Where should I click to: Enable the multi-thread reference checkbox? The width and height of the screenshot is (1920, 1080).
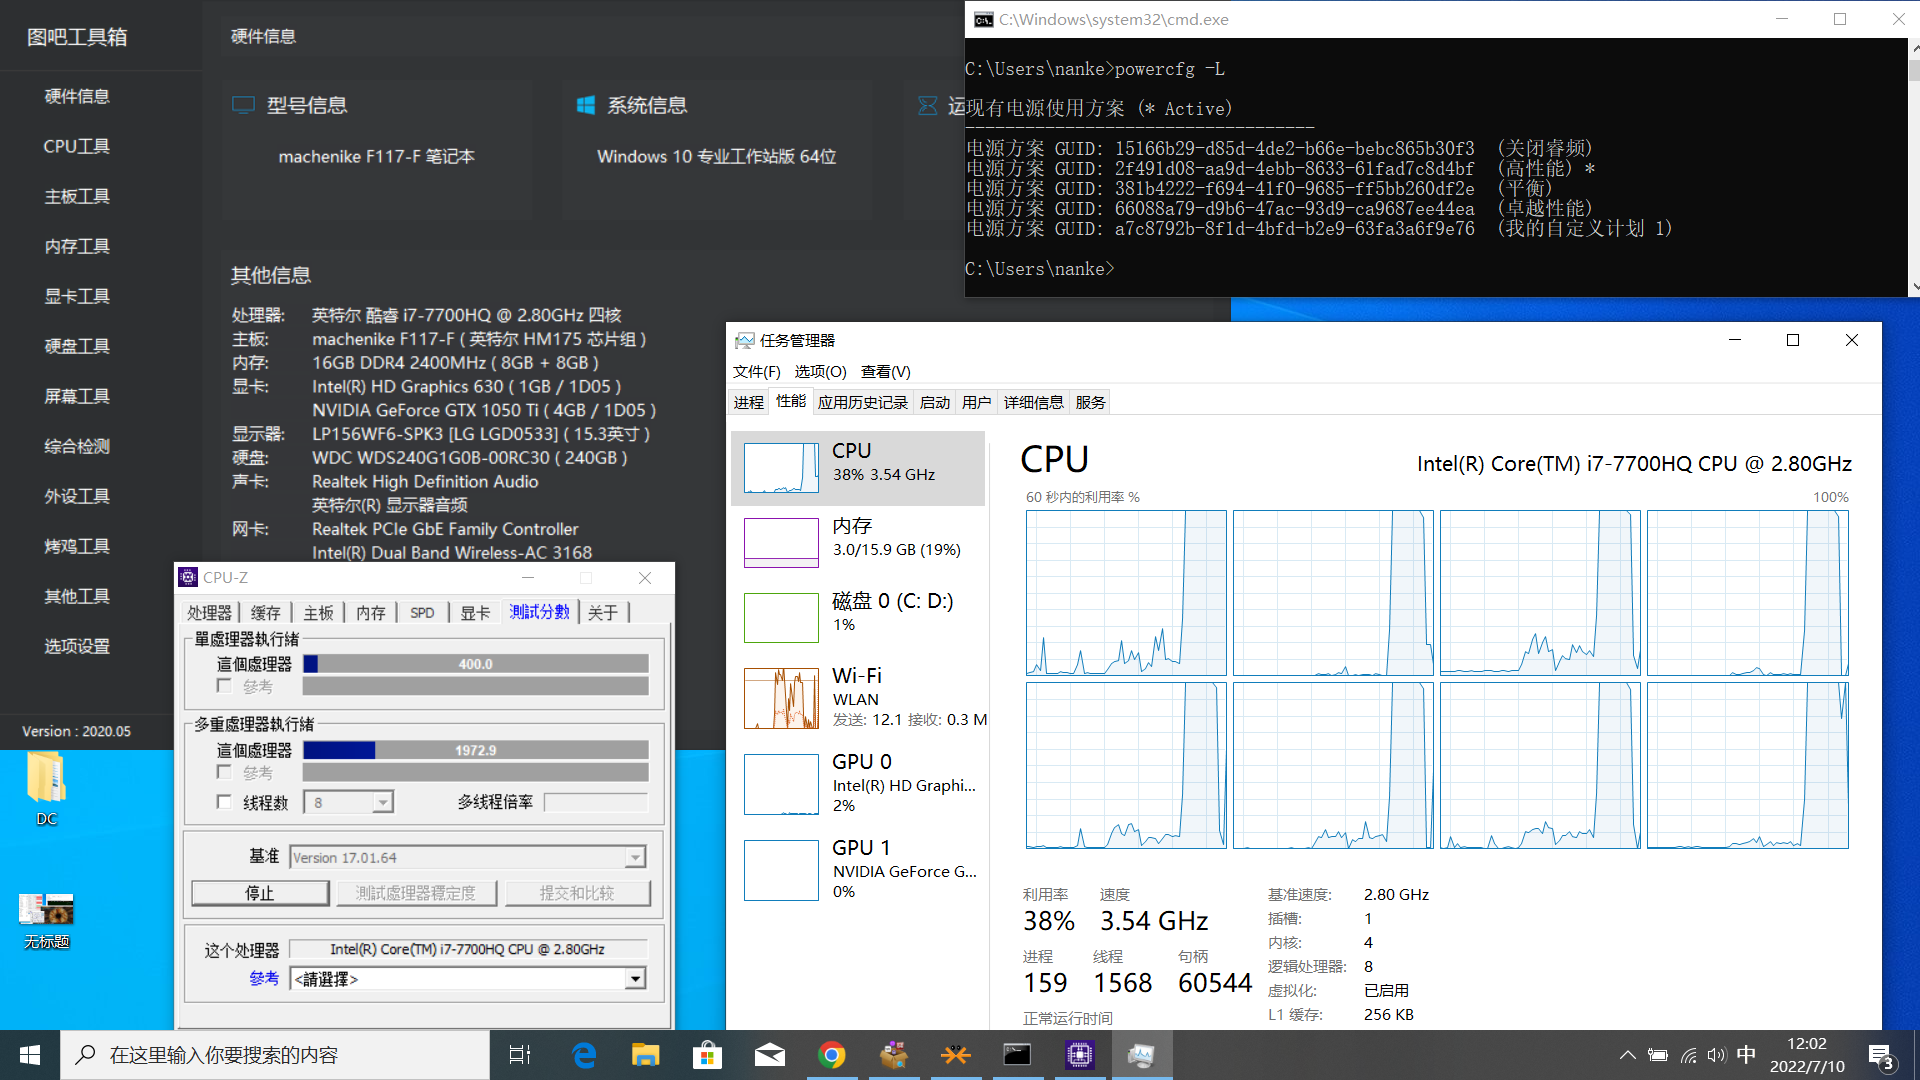click(224, 772)
